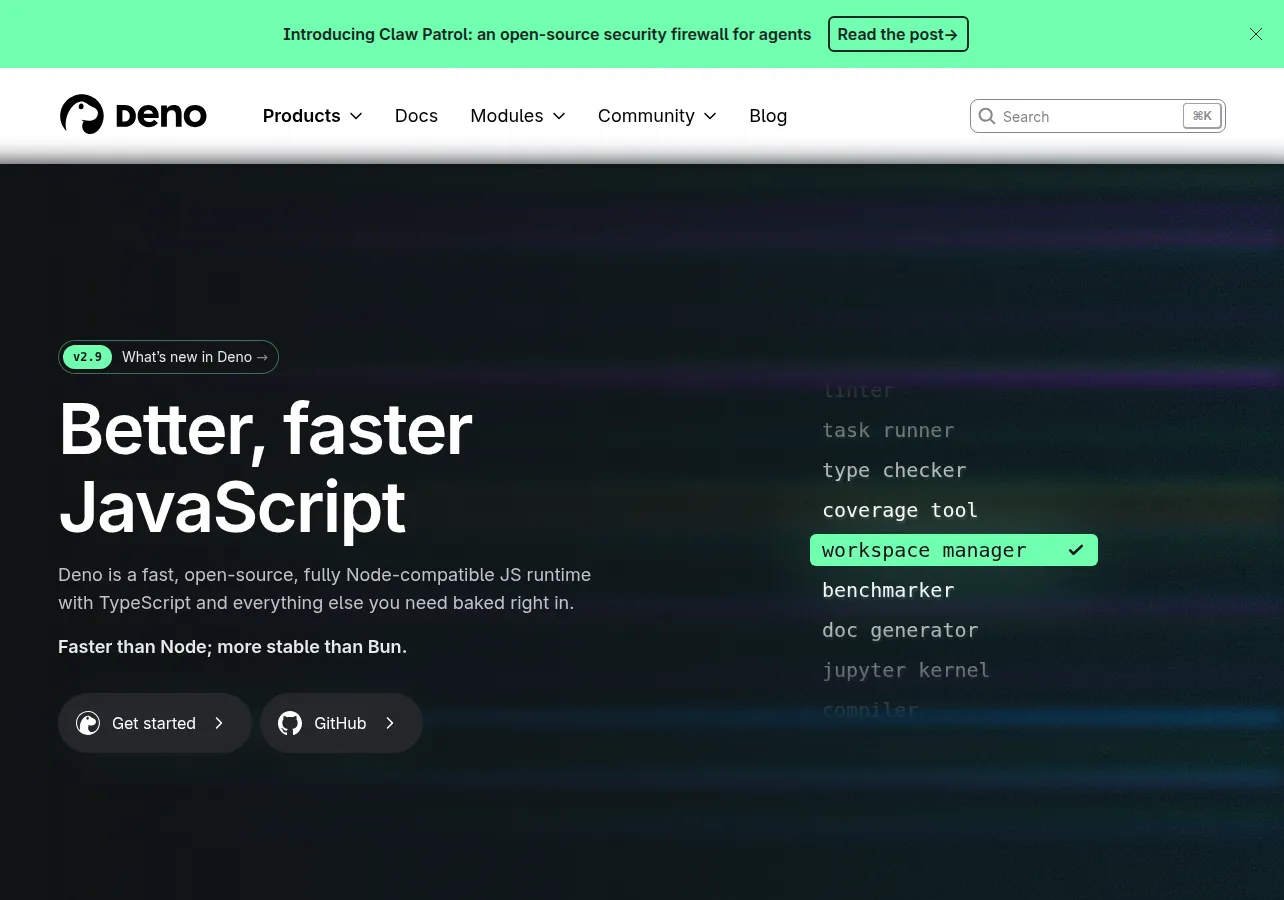Click the Deno dinosaur logo icon

[82, 115]
